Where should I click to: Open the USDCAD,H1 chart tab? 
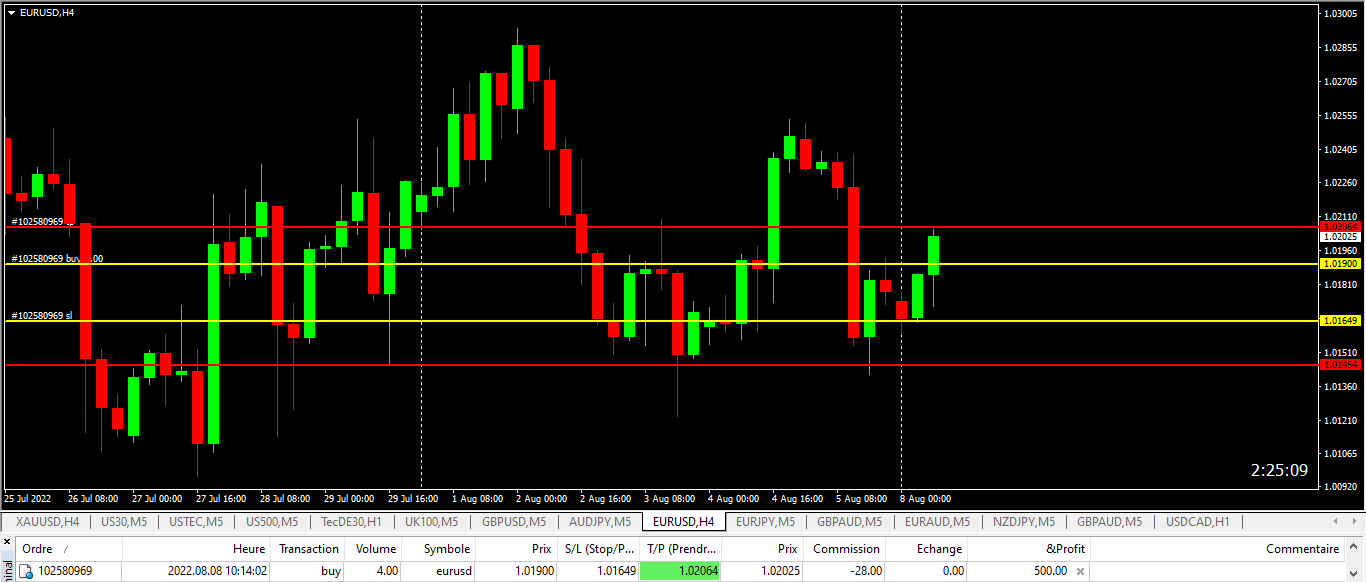[x=1197, y=521]
